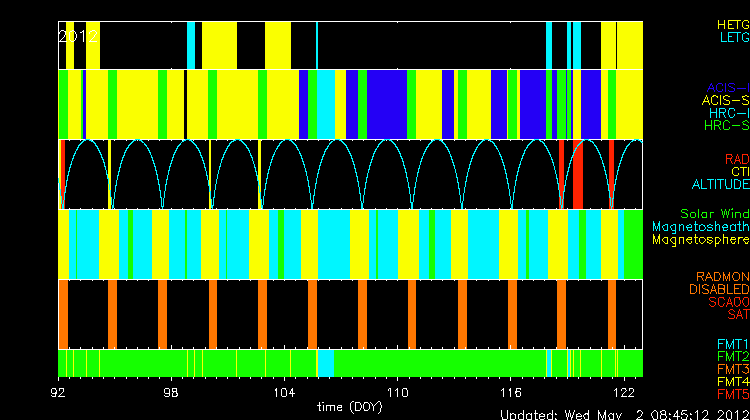750x420 pixels.
Task: Click the 2012 year label in plot
Action: 78,36
